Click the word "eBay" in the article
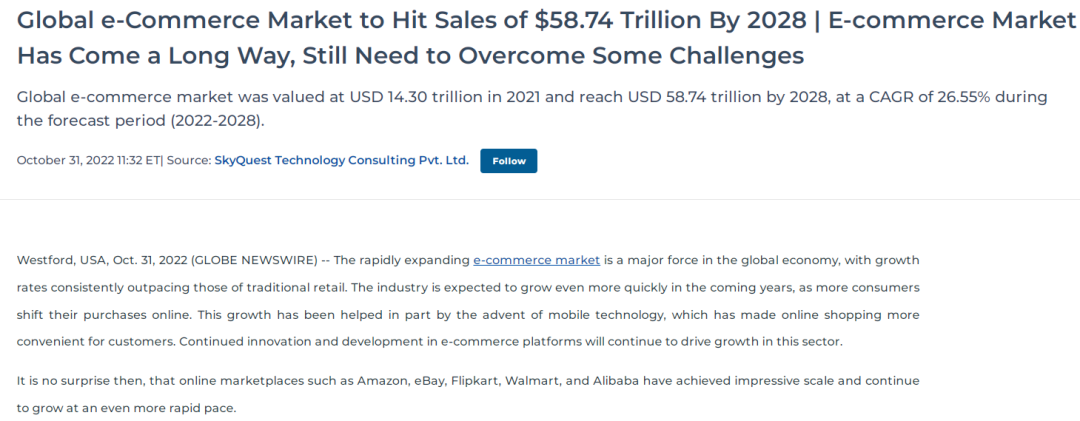The height and width of the screenshot is (421, 1080). coord(428,381)
